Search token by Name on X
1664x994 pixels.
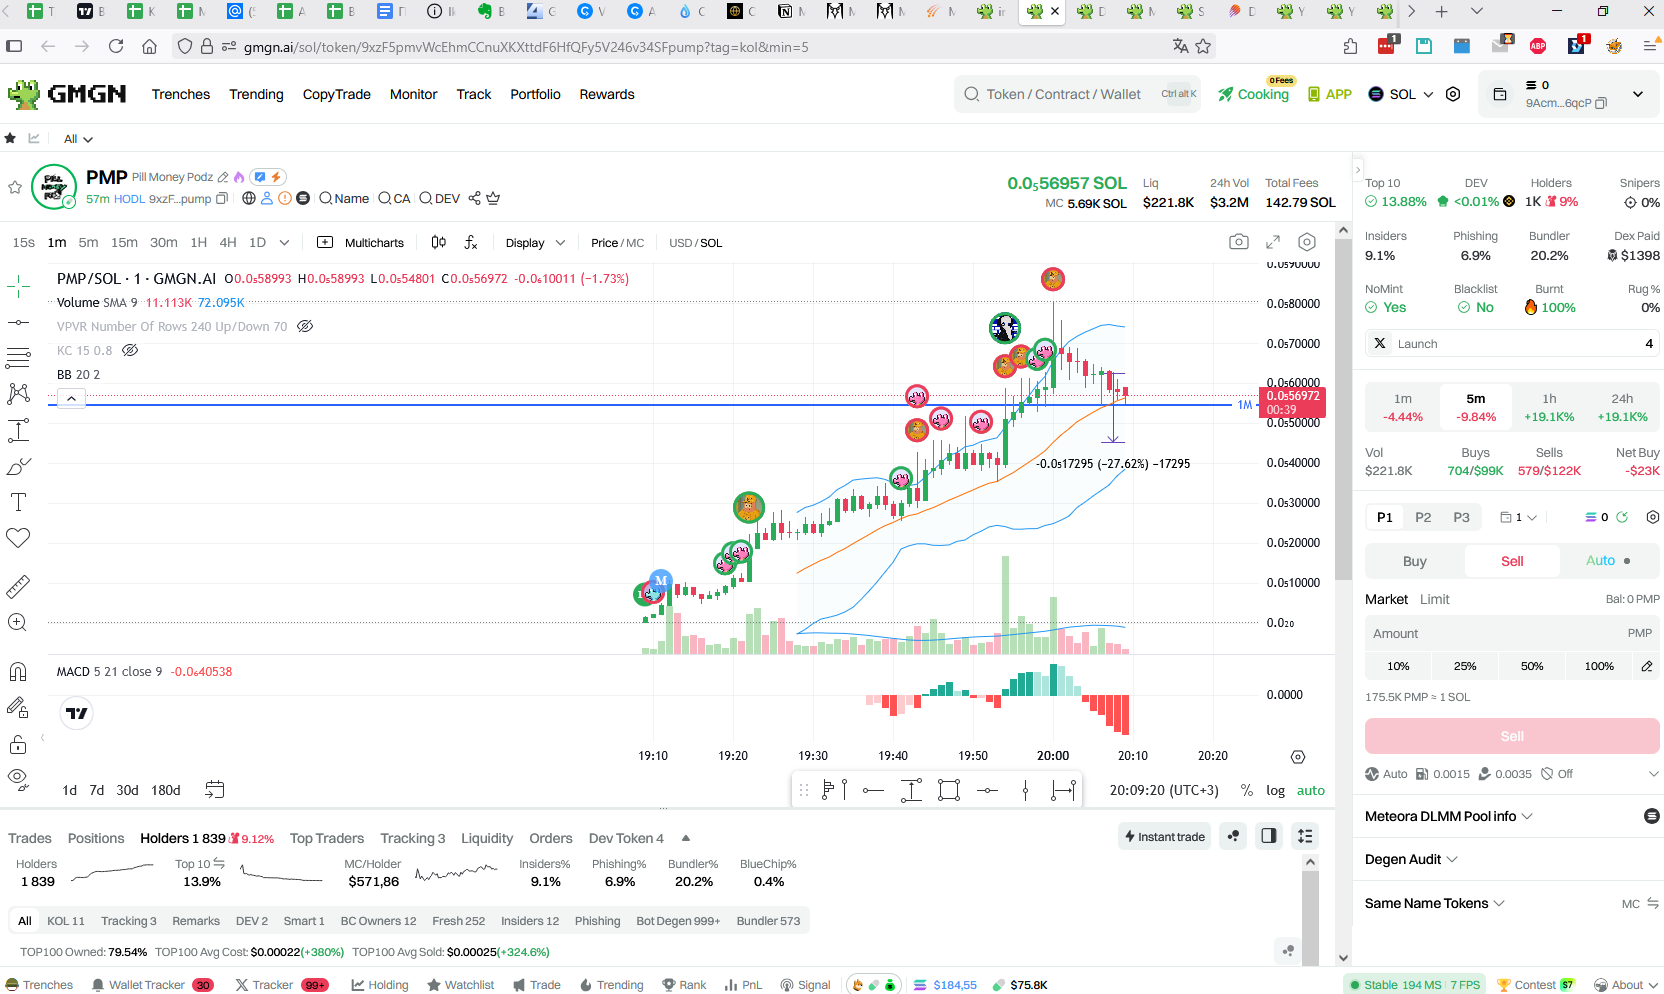point(344,198)
